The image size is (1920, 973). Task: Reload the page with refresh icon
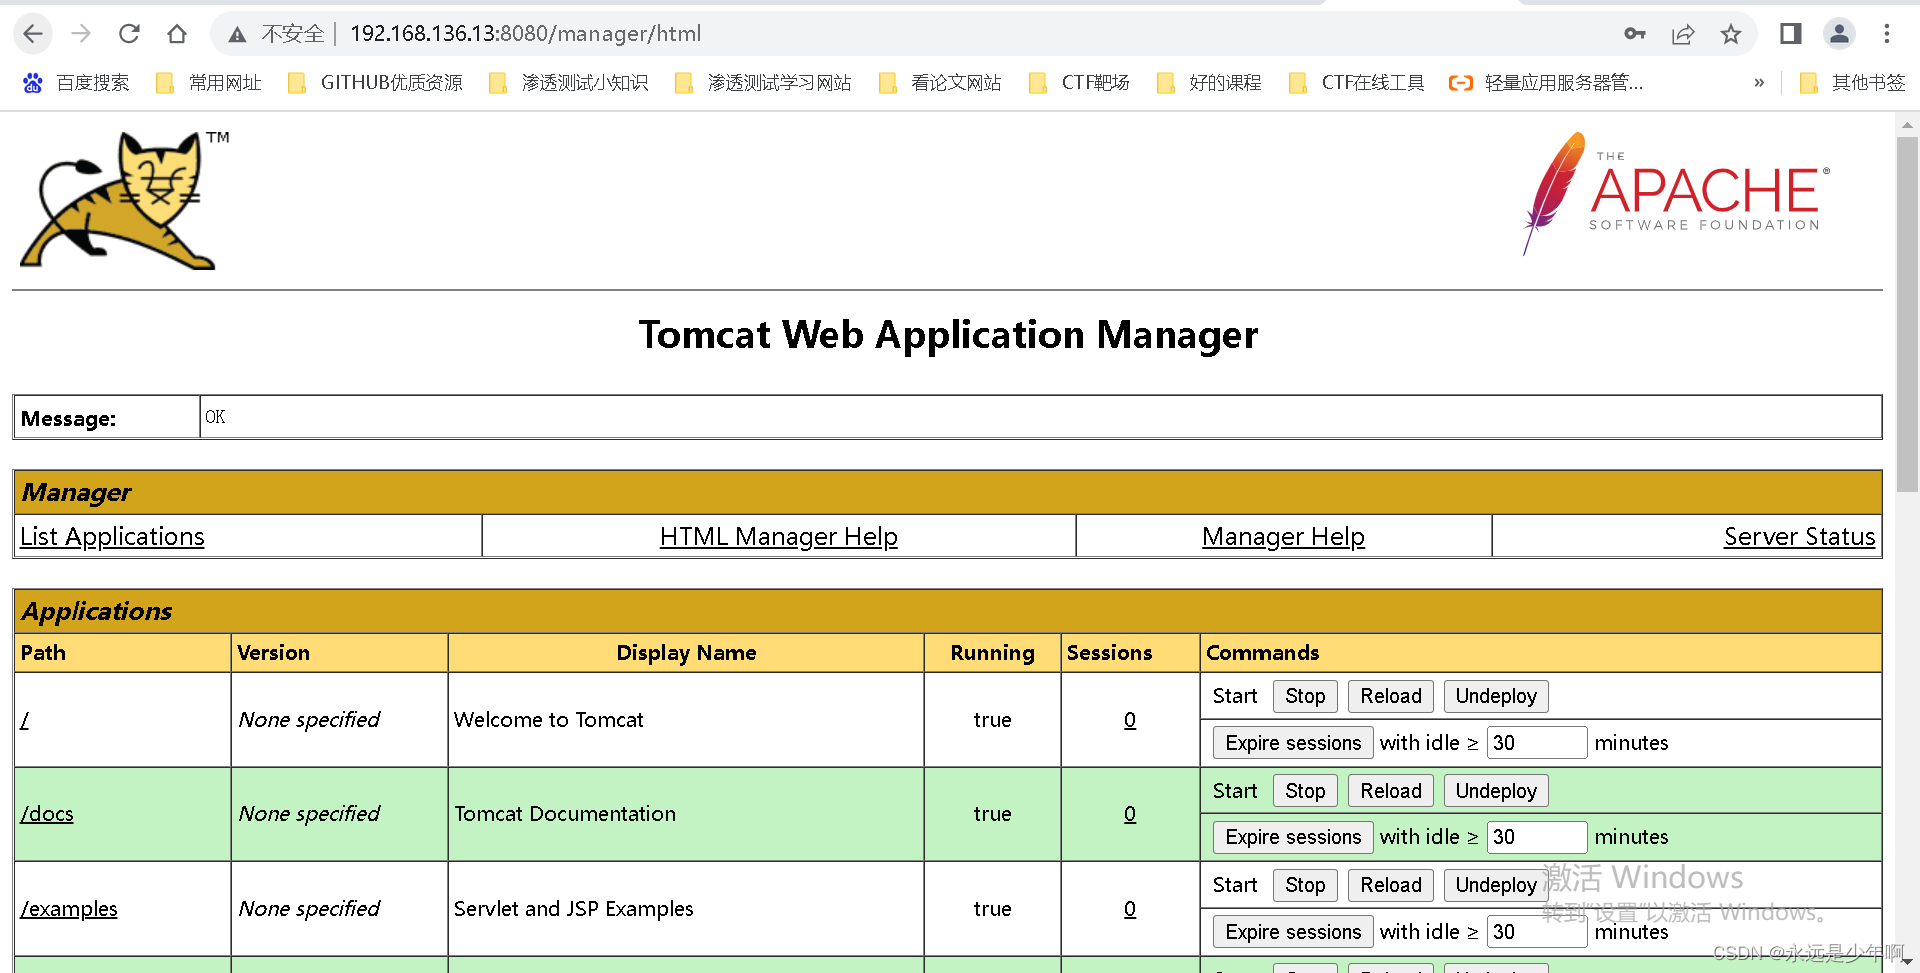[x=129, y=34]
